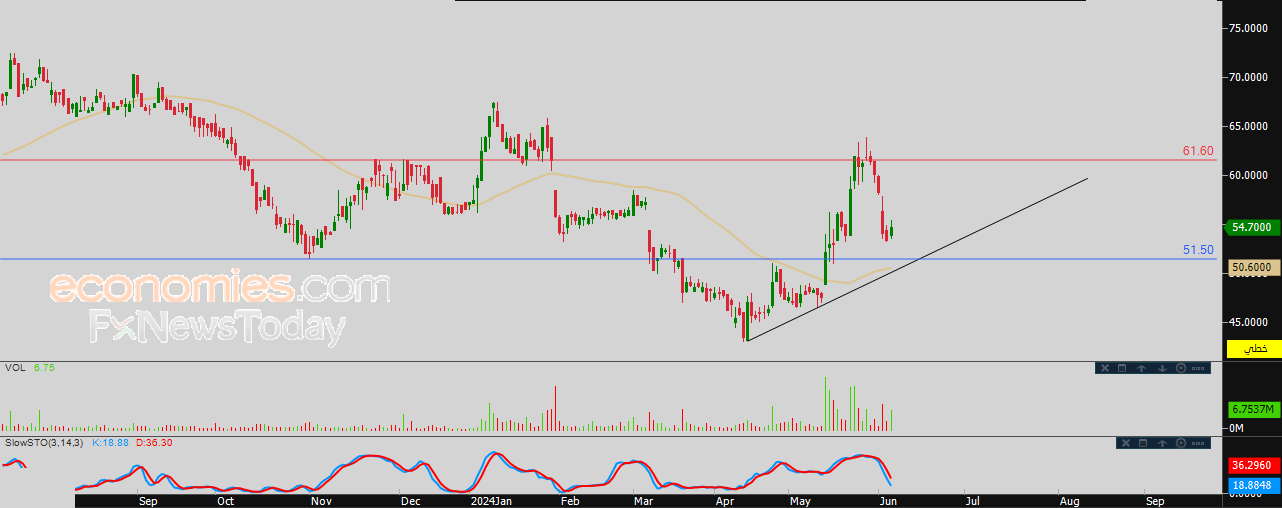Move the VOL panel up
Image resolution: width=1282 pixels, height=508 pixels.
(x=1141, y=368)
